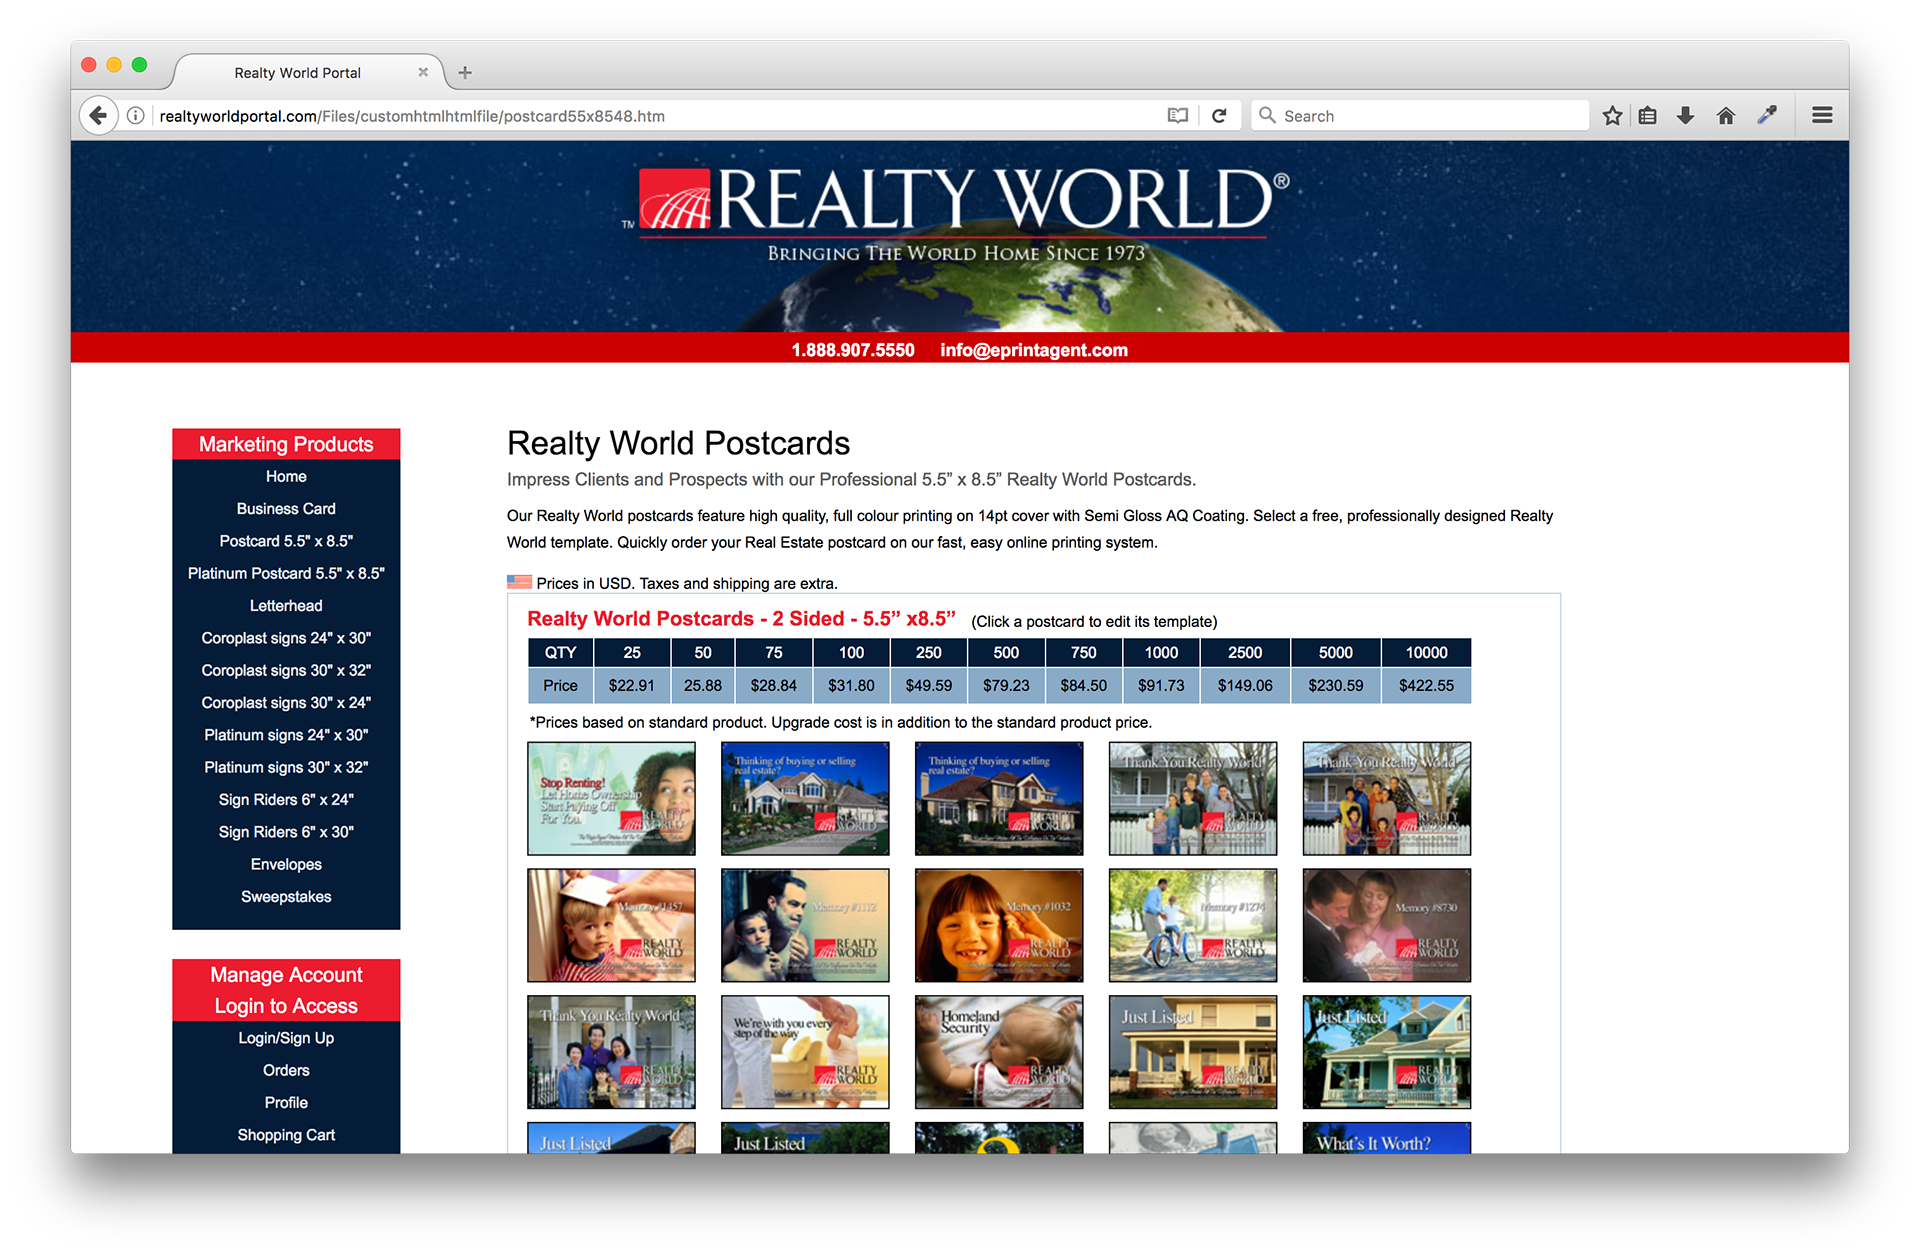The height and width of the screenshot is (1255, 1920).
Task: Activate the eyedropper tool icon
Action: (1767, 116)
